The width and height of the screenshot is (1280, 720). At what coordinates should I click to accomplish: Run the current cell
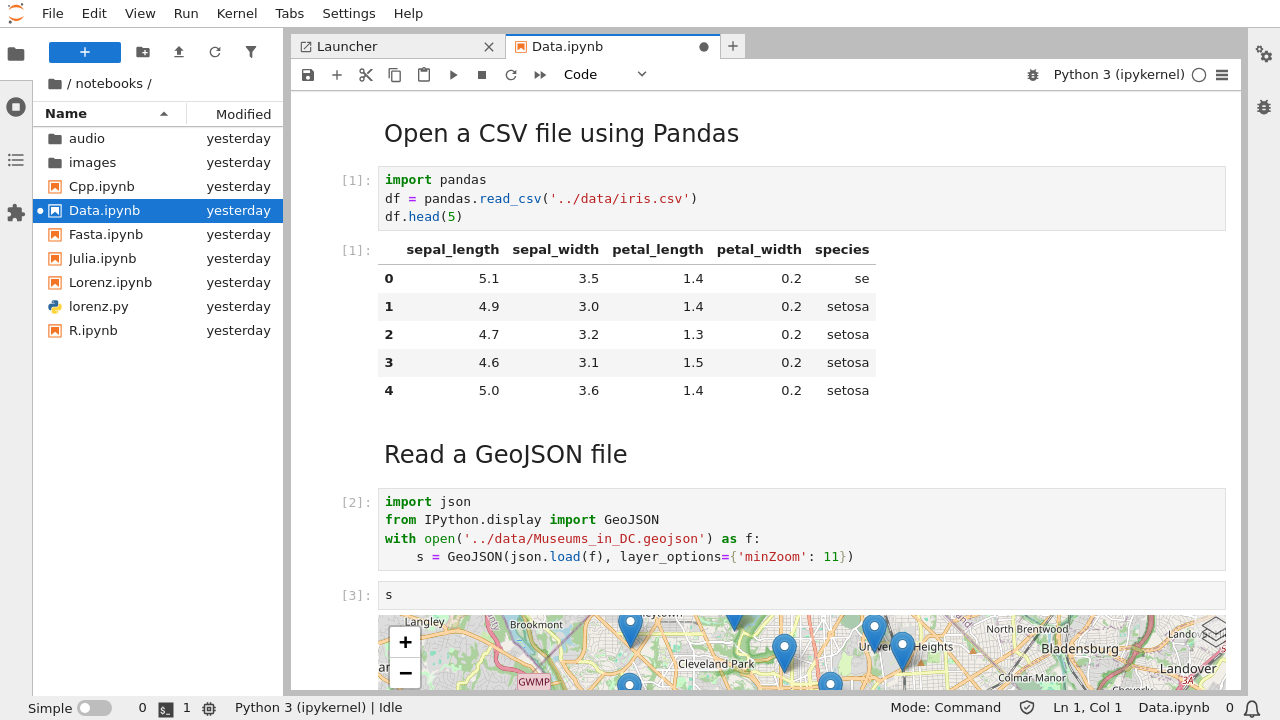pos(453,74)
